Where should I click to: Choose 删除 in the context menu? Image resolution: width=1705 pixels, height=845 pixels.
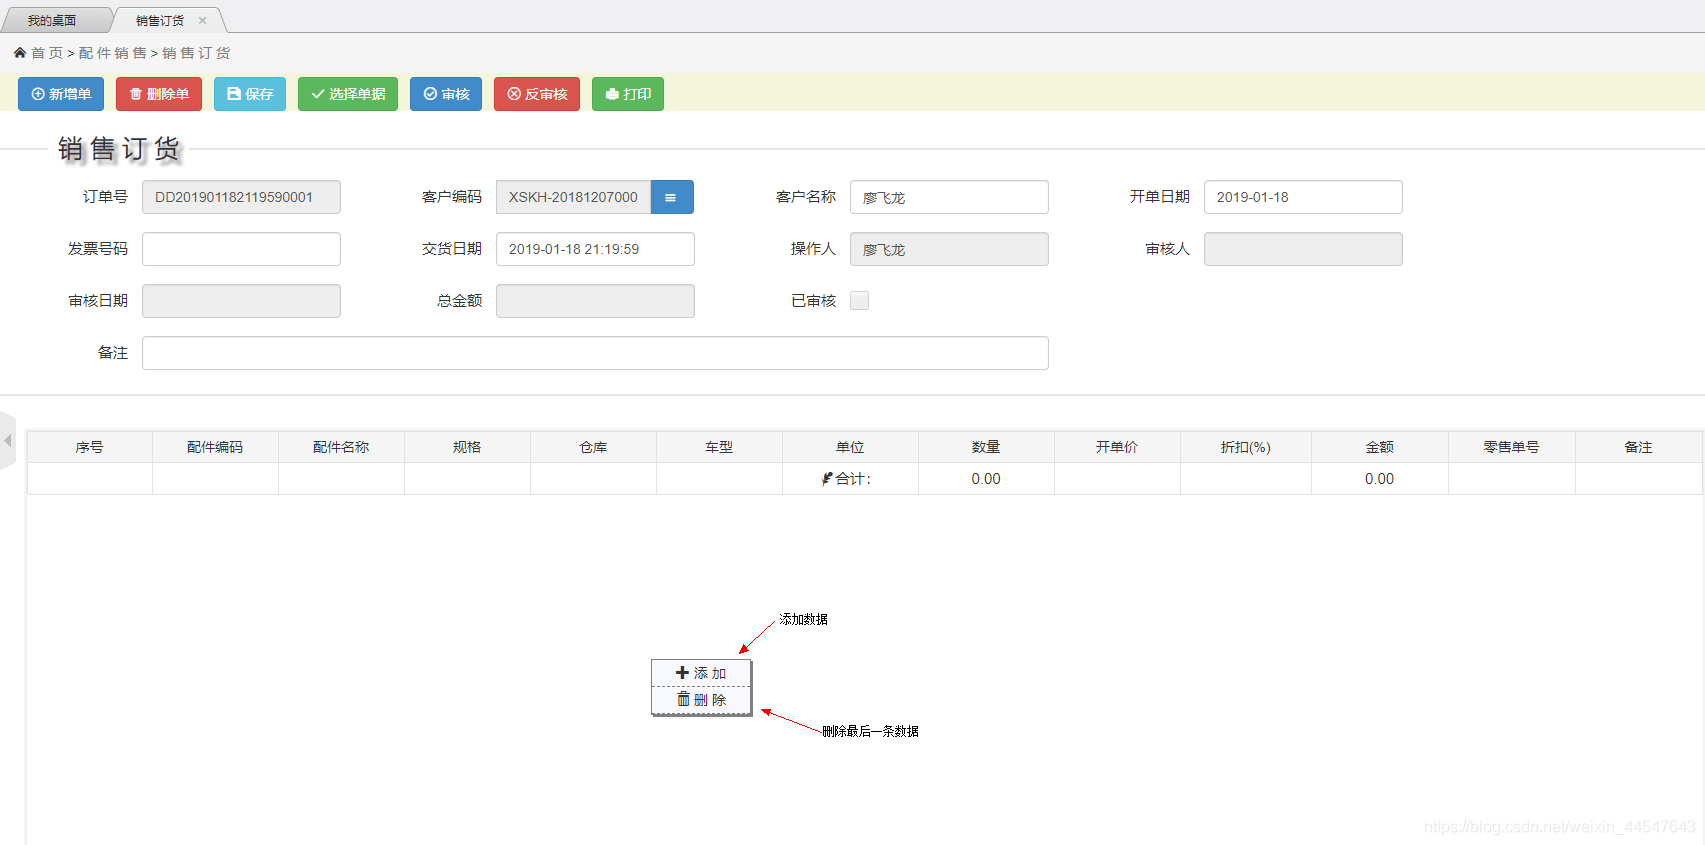pos(701,699)
